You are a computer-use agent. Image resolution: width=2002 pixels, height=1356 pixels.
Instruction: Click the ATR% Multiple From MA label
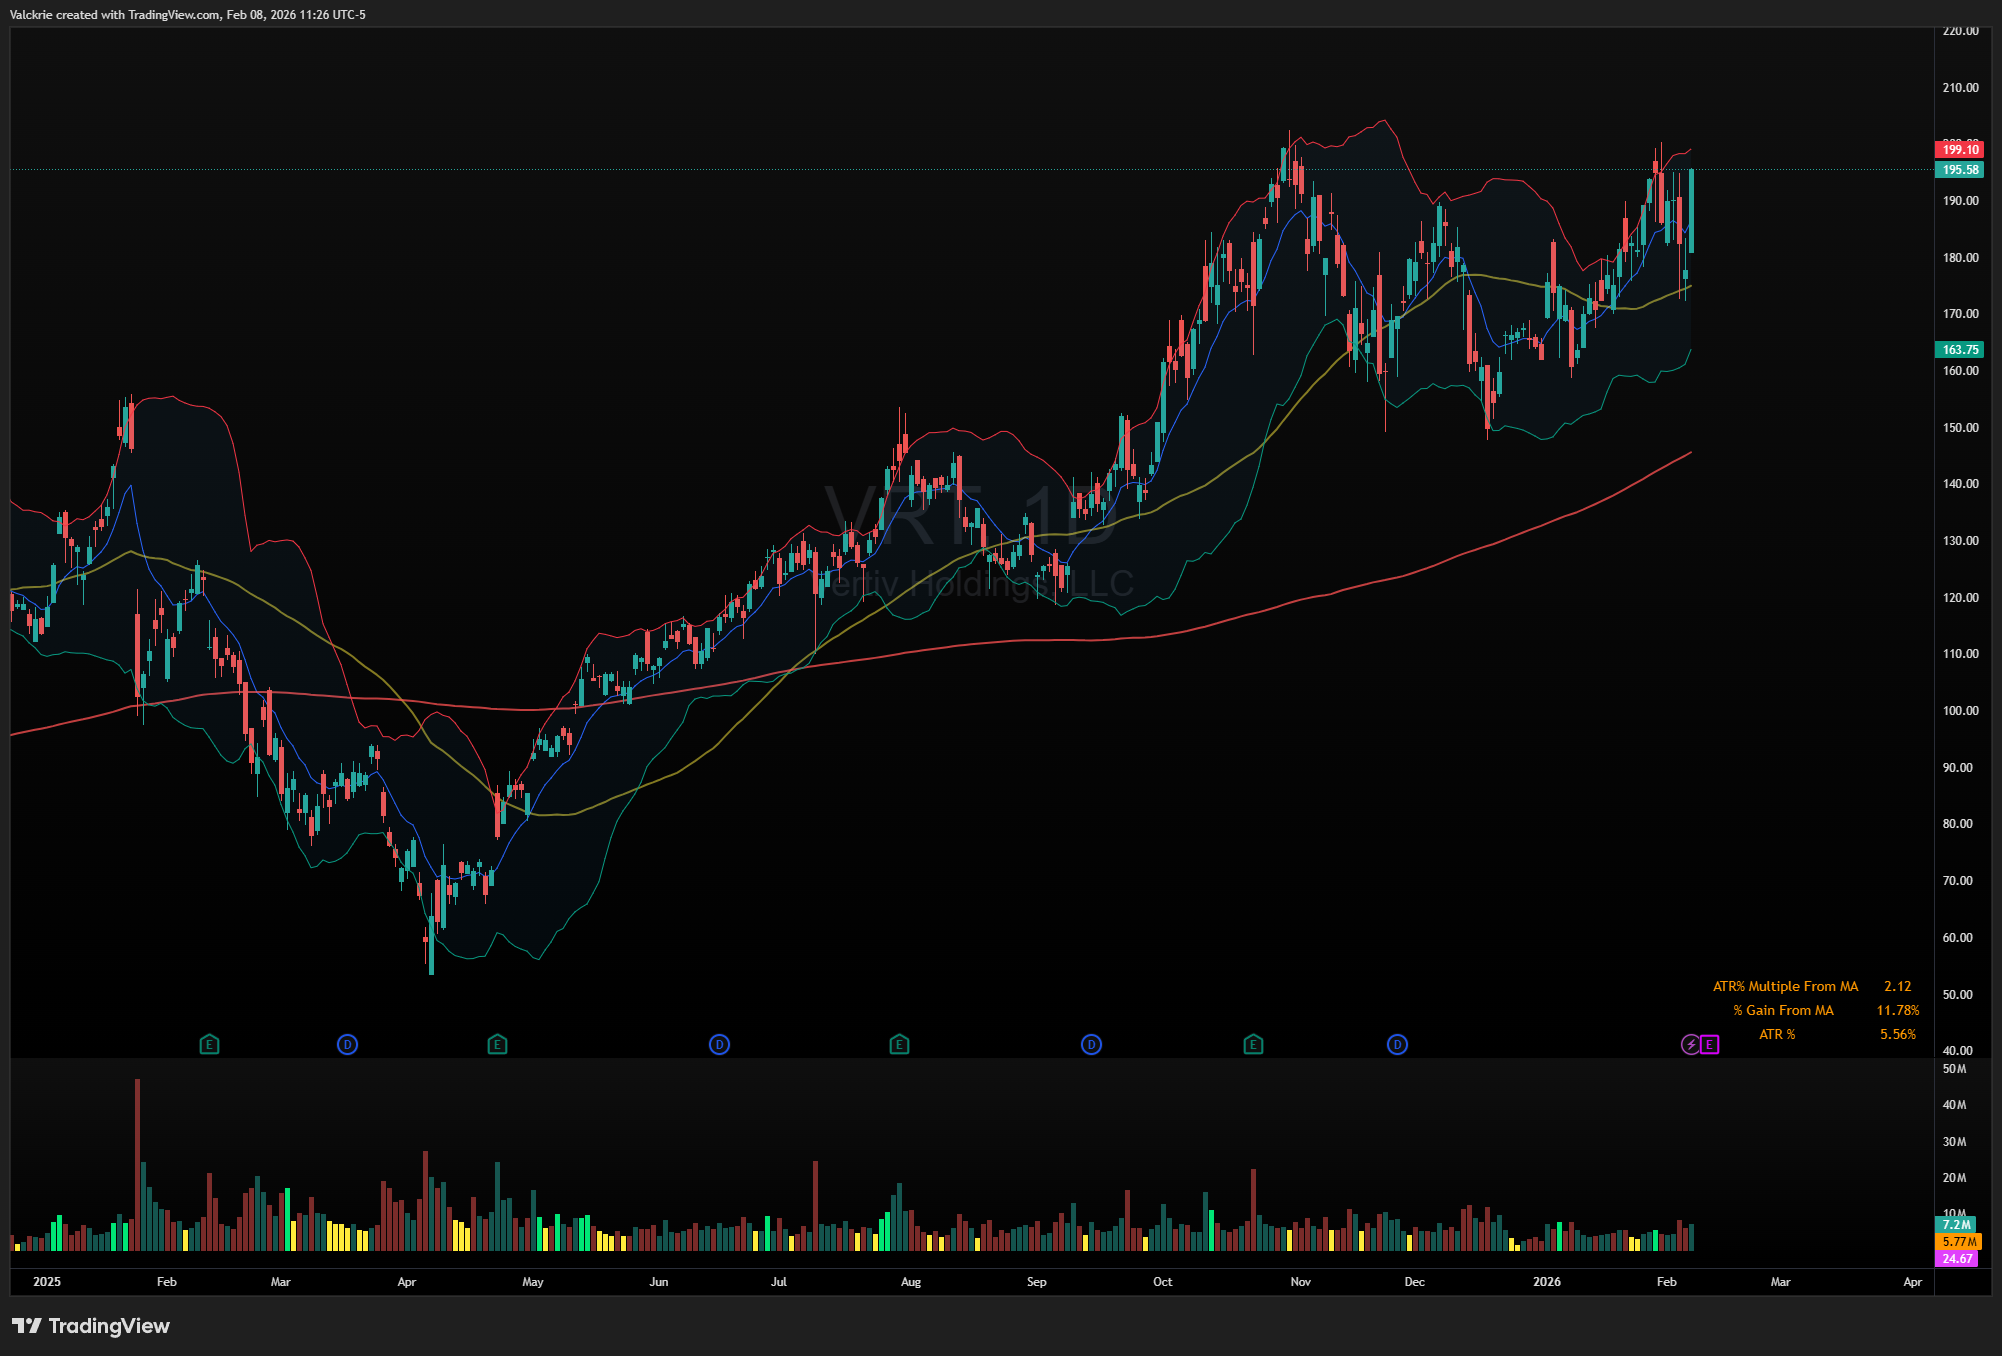point(1785,987)
